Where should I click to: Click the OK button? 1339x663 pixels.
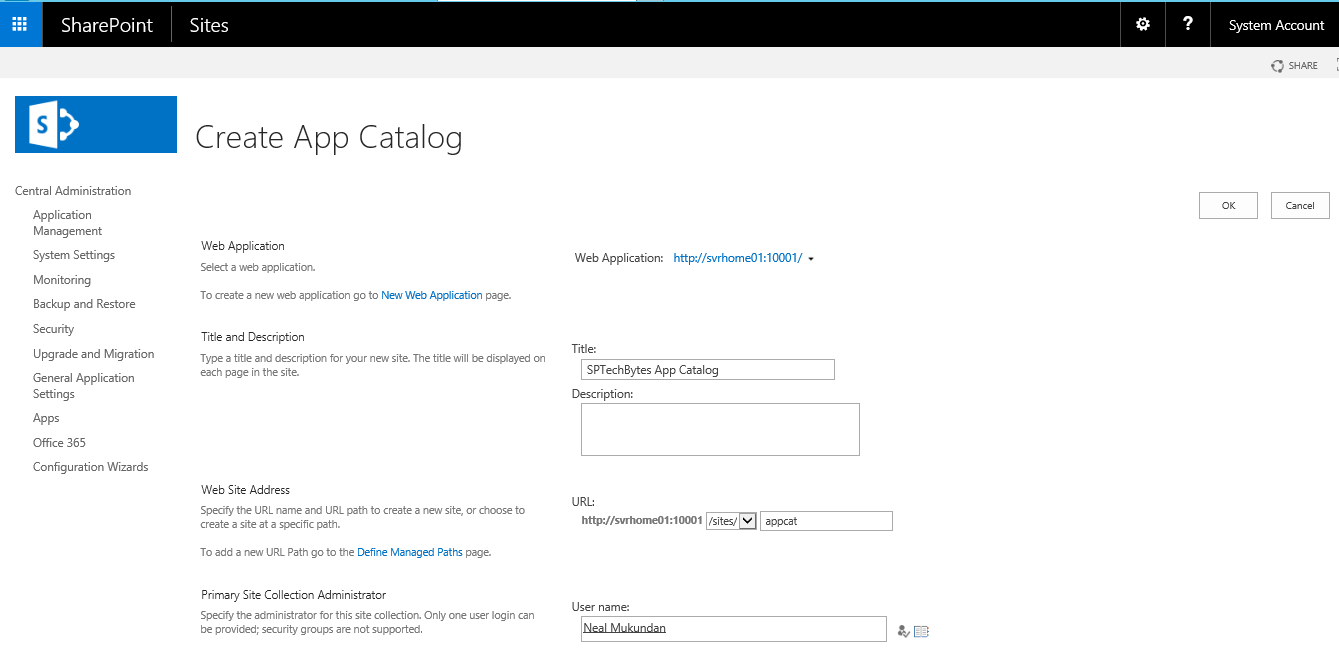coord(1228,205)
